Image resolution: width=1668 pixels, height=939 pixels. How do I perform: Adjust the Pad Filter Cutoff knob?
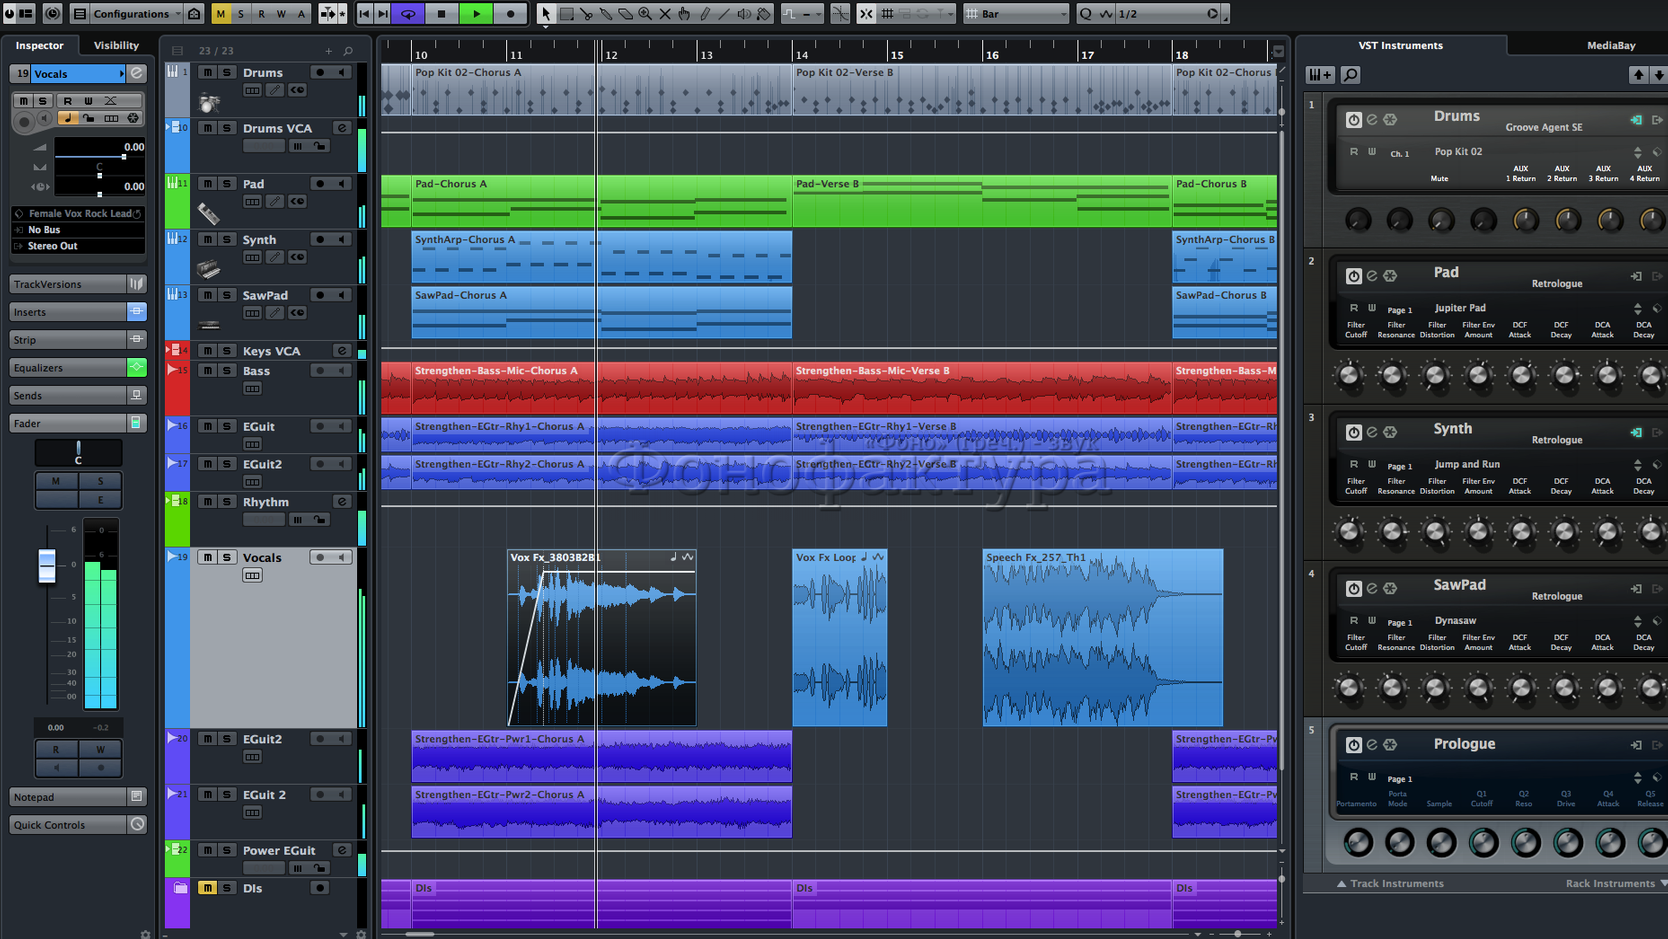pyautogui.click(x=1349, y=376)
